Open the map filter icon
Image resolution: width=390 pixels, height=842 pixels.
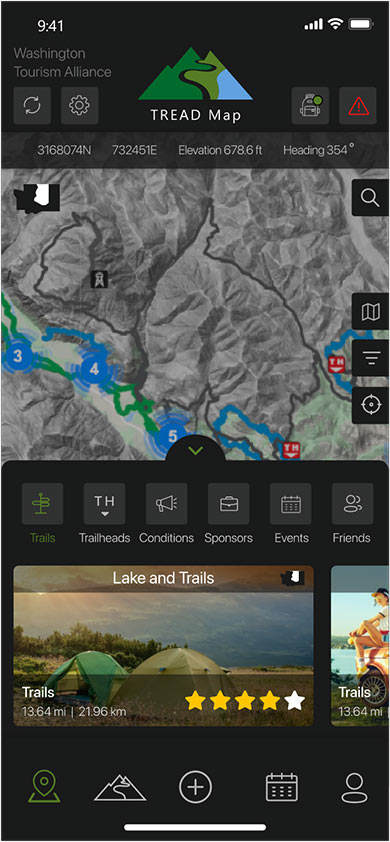pos(370,358)
